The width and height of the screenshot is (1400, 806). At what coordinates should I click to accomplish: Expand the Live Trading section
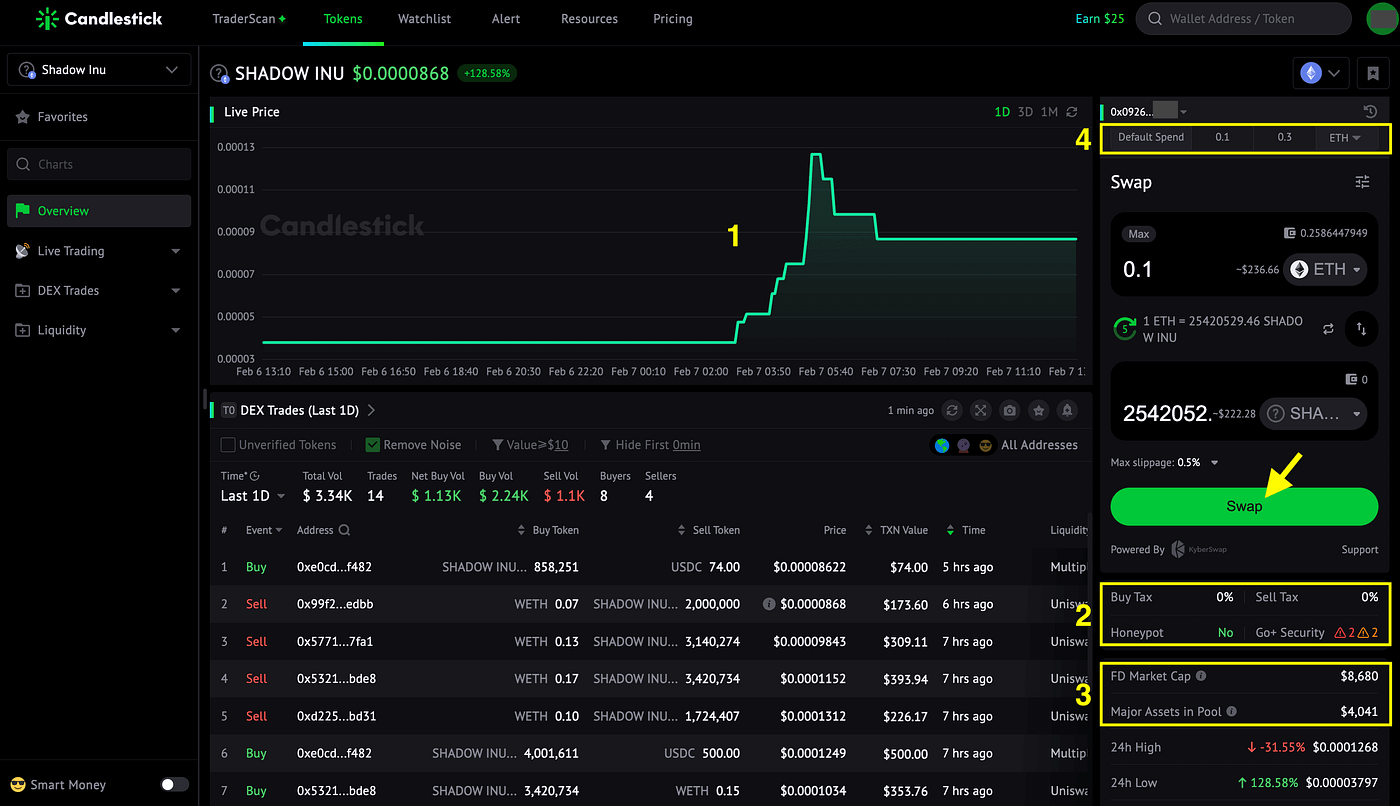pyautogui.click(x=99, y=251)
